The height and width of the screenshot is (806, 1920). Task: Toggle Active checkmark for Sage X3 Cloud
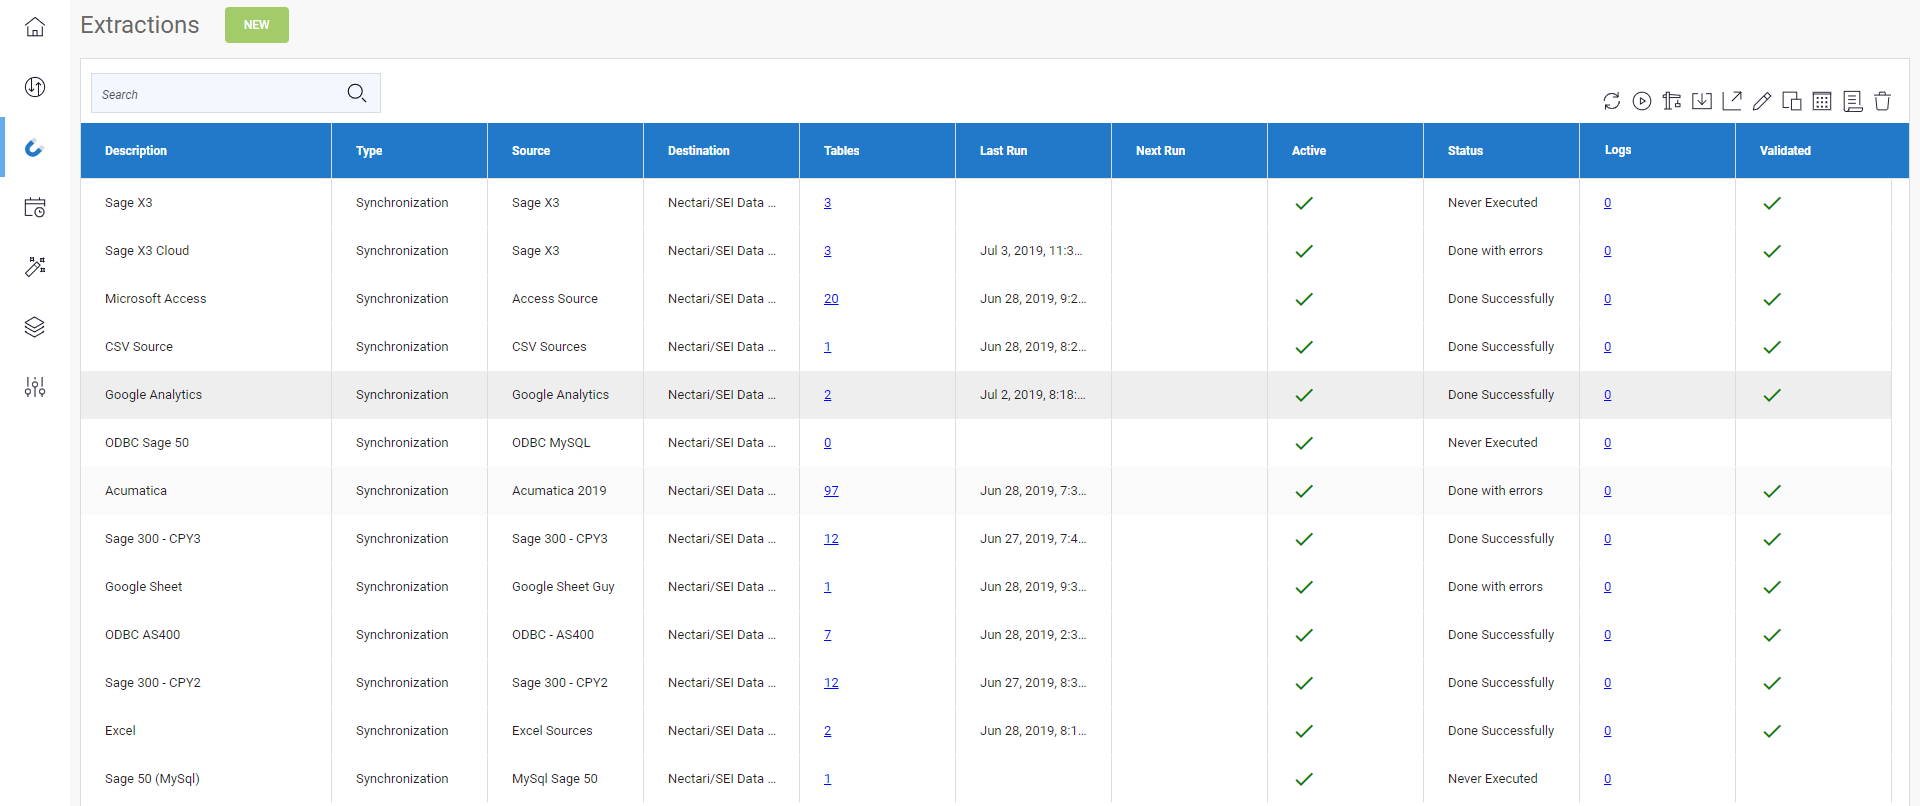pos(1304,251)
